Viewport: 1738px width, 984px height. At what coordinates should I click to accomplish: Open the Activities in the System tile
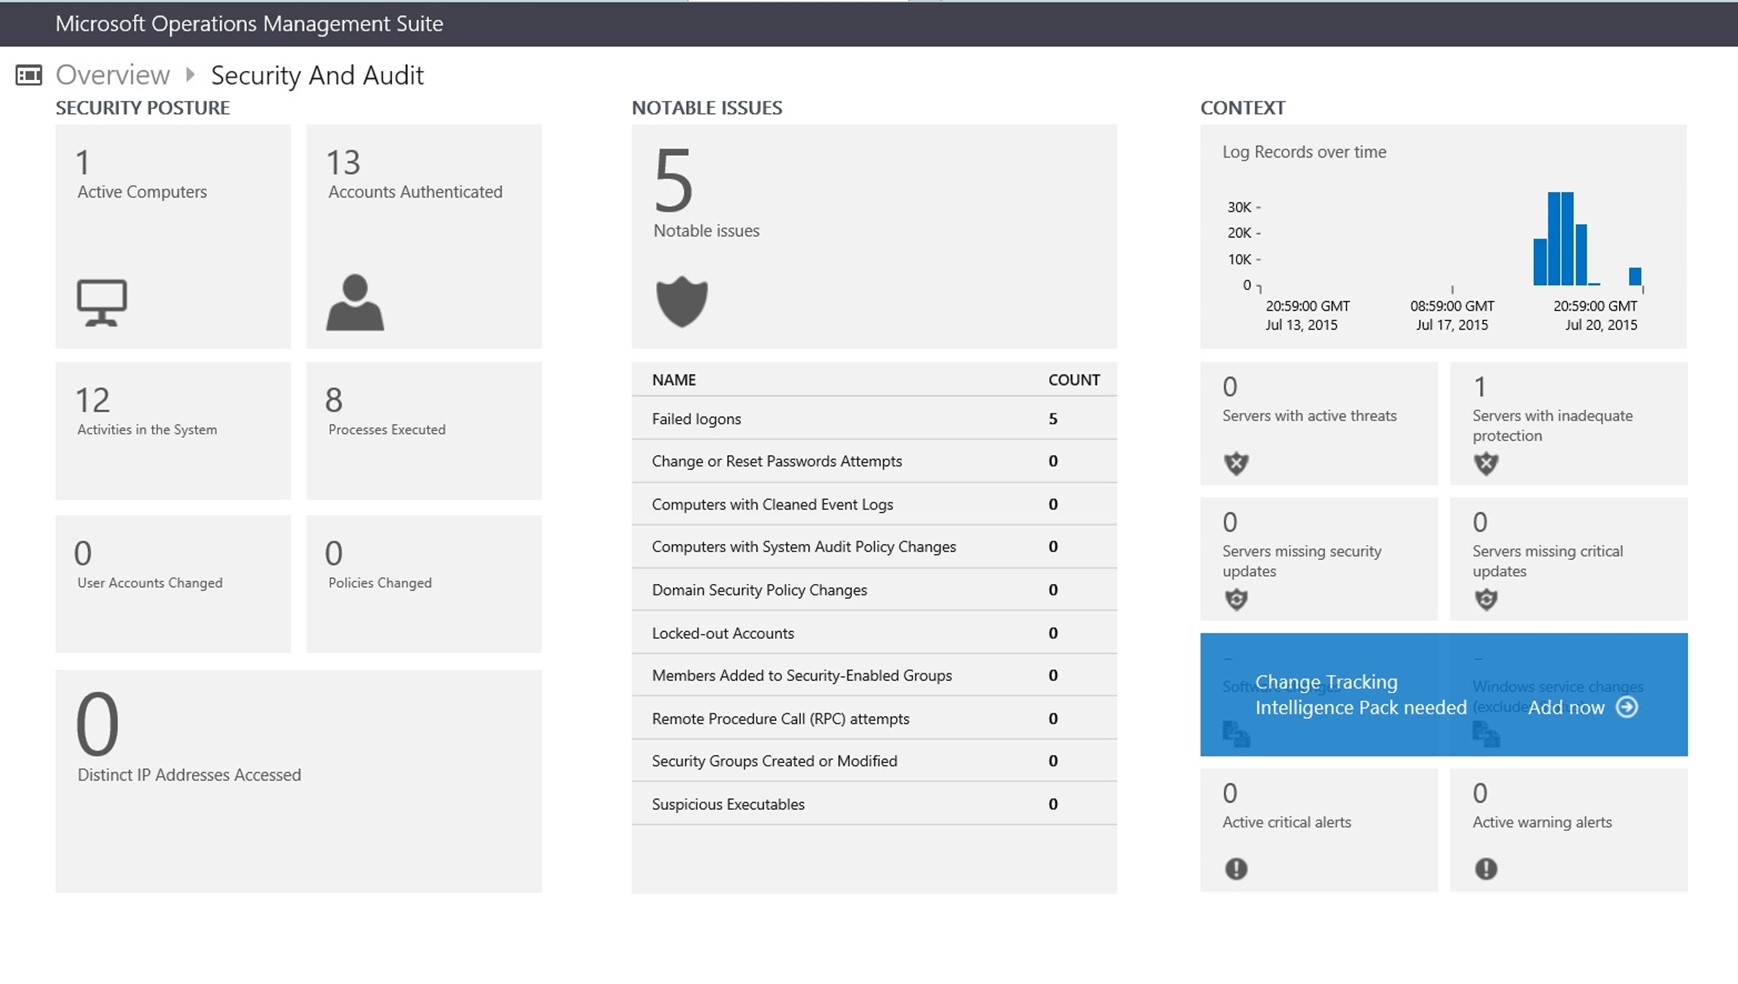173,431
